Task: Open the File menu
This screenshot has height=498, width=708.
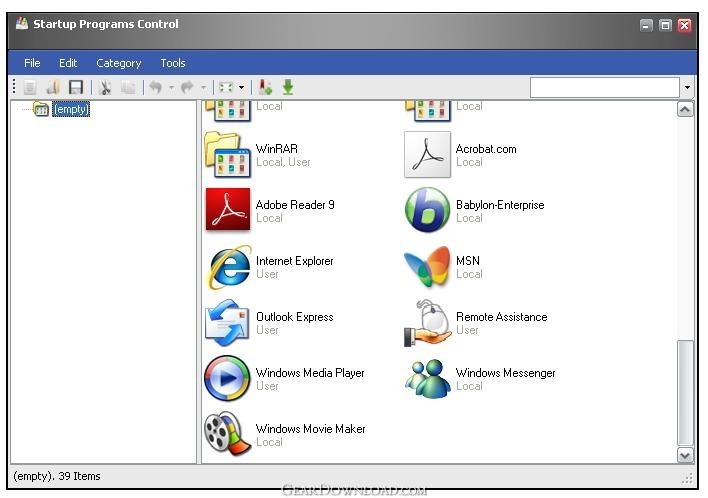Action: 32,63
